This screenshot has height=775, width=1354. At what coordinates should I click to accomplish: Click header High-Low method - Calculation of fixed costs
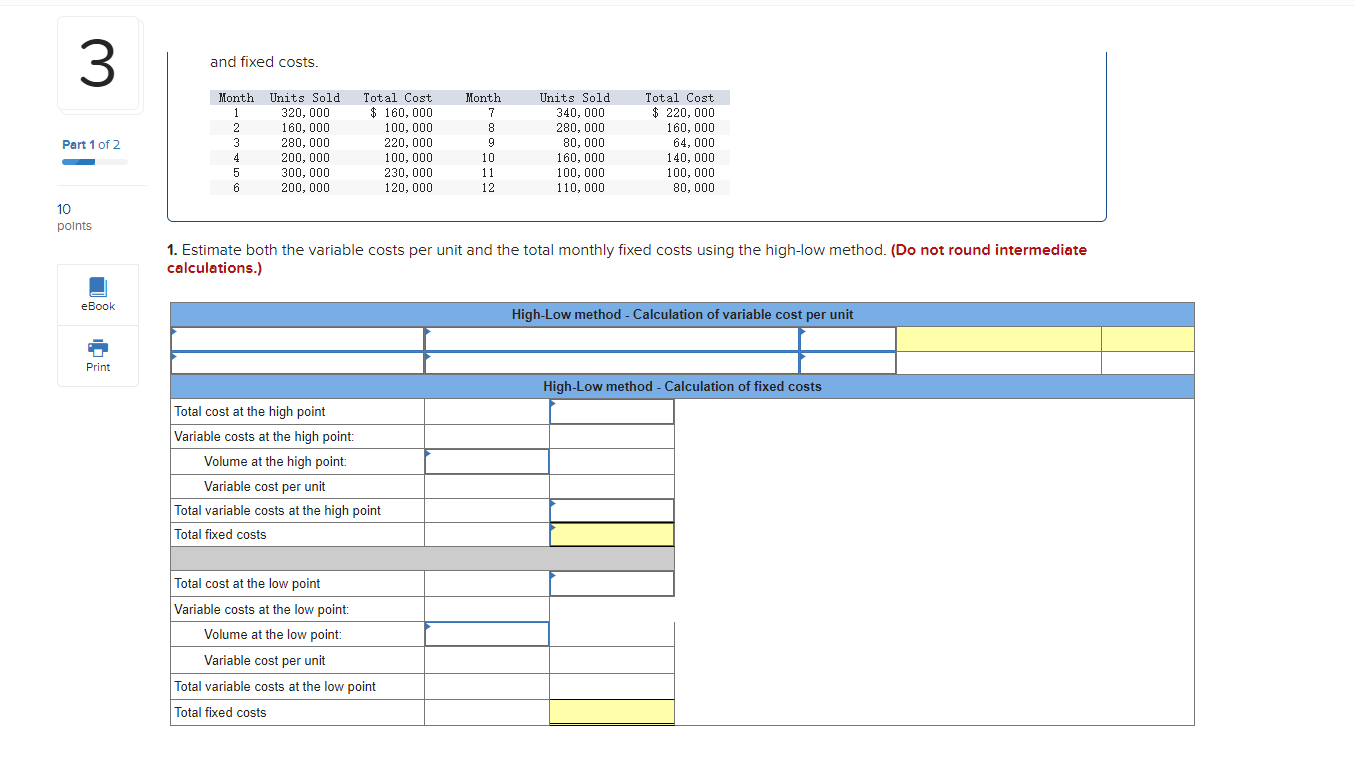pyautogui.click(x=682, y=386)
